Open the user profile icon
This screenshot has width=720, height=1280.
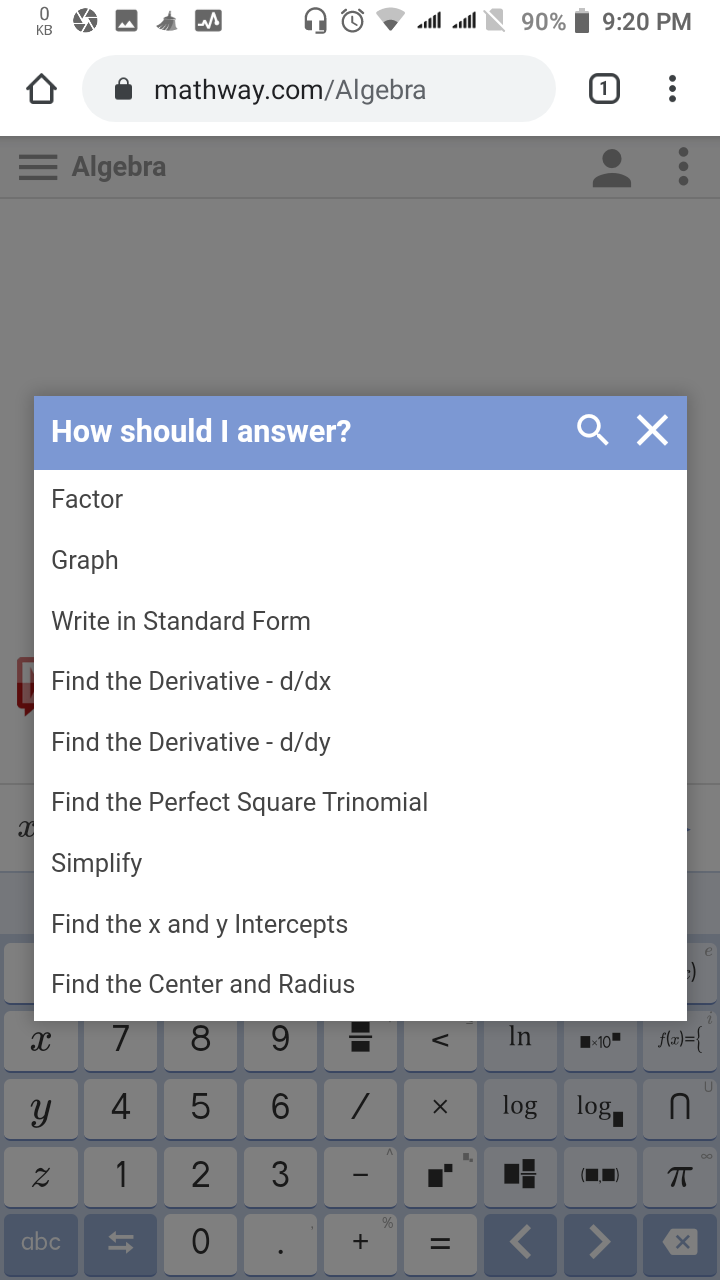612,167
